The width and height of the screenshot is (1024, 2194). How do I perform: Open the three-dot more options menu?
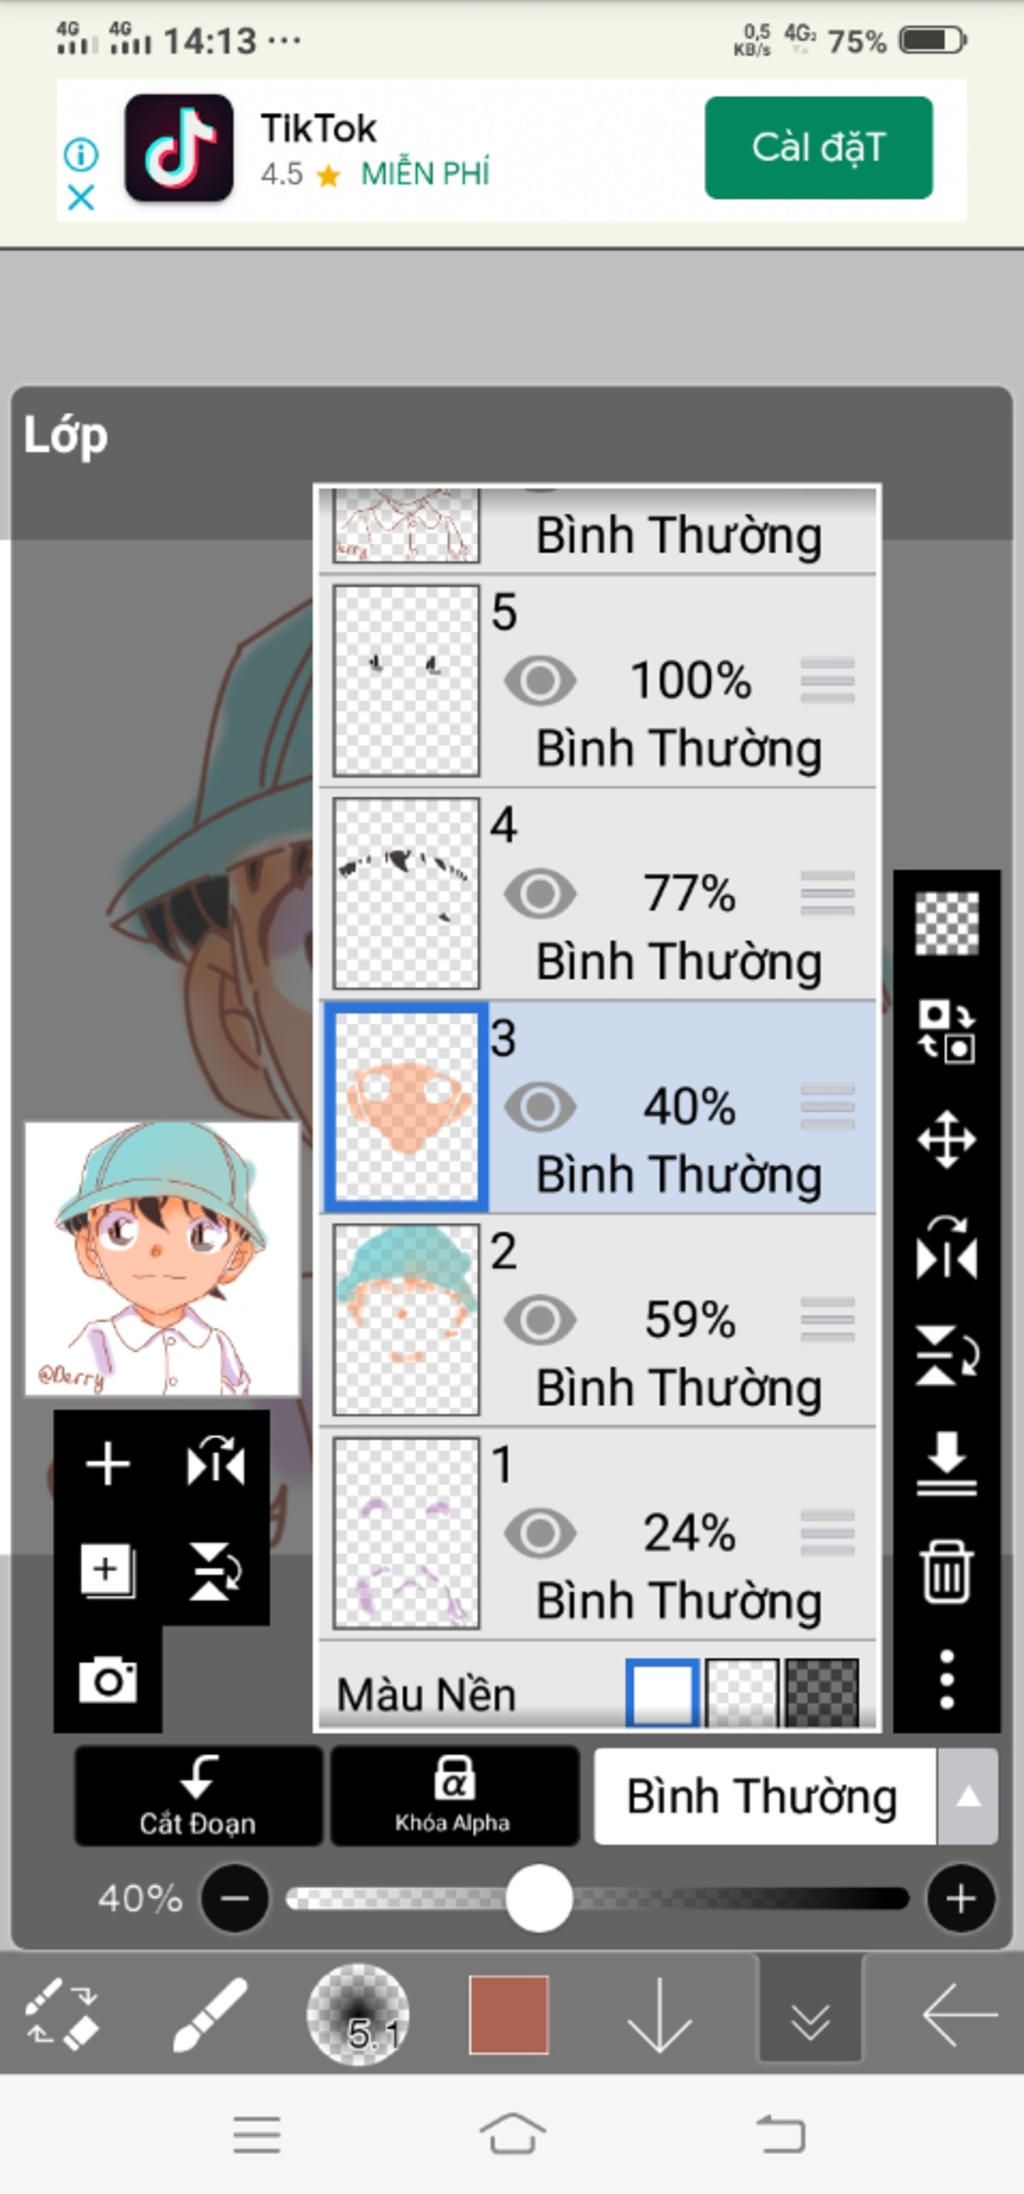point(946,1679)
